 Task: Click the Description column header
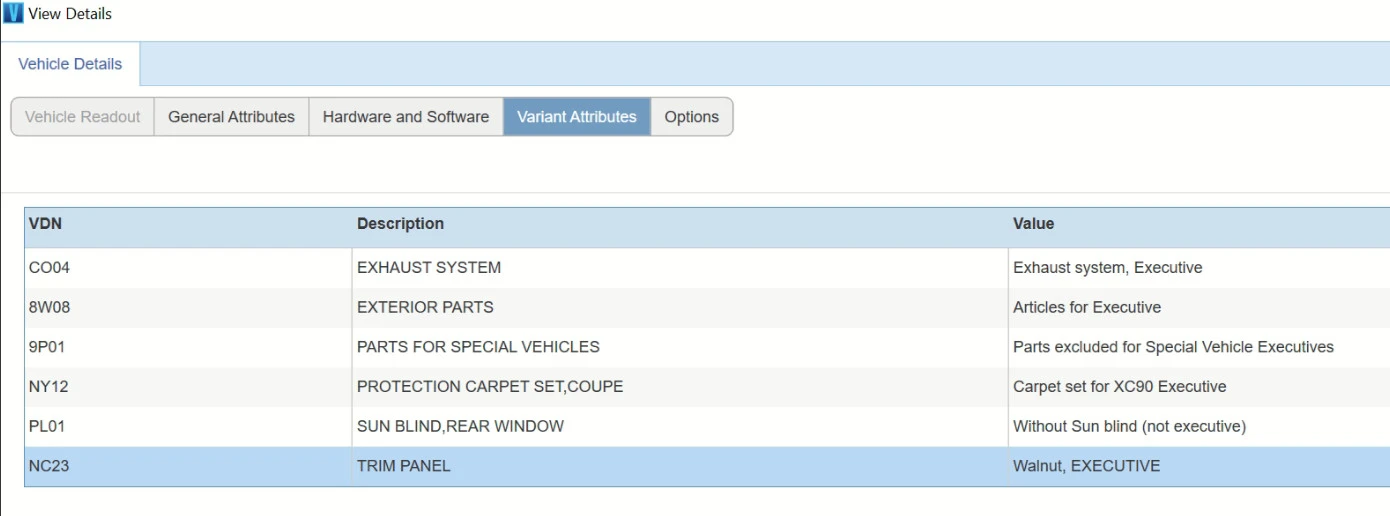click(x=400, y=224)
